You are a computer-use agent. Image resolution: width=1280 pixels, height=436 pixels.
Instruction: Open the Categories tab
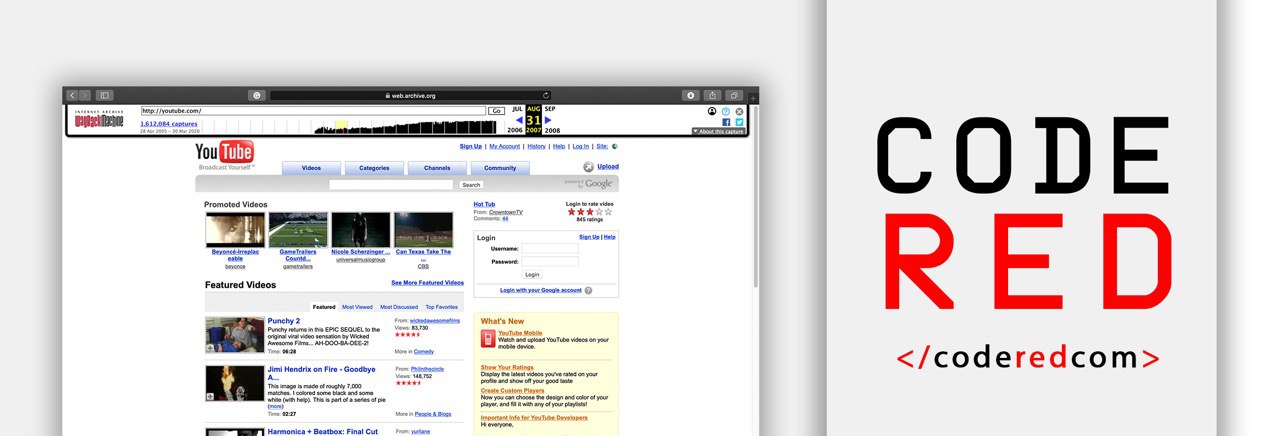coord(374,168)
